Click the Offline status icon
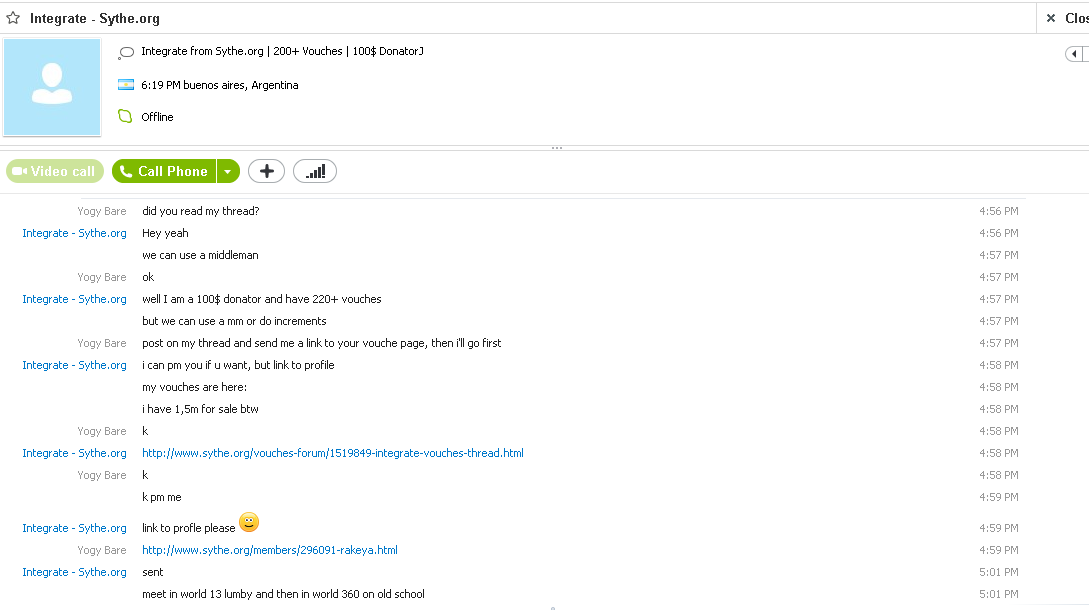This screenshot has width=1089, height=610. tap(125, 116)
